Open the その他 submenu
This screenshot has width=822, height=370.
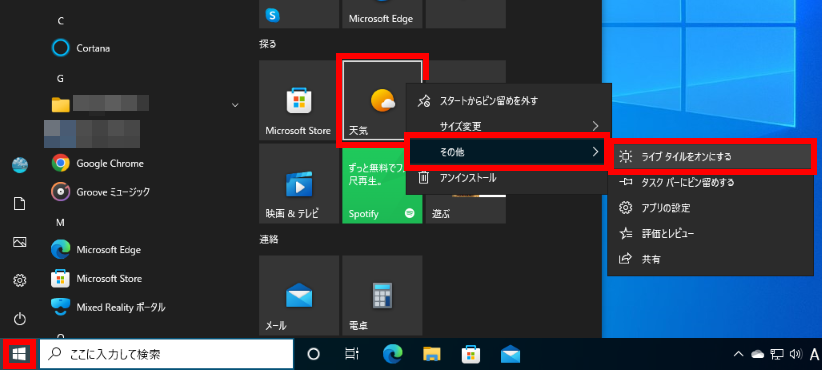coord(507,152)
